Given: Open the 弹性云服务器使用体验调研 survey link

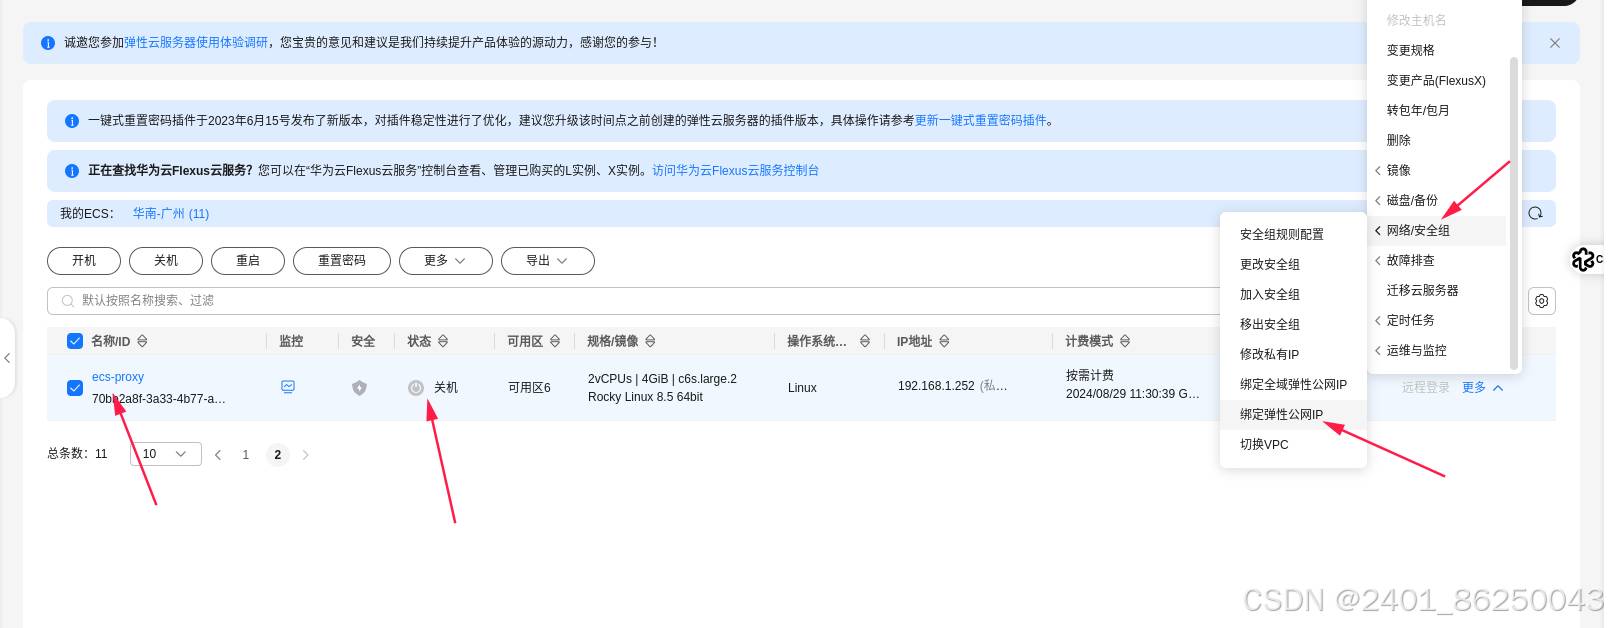Looking at the screenshot, I should point(196,43).
